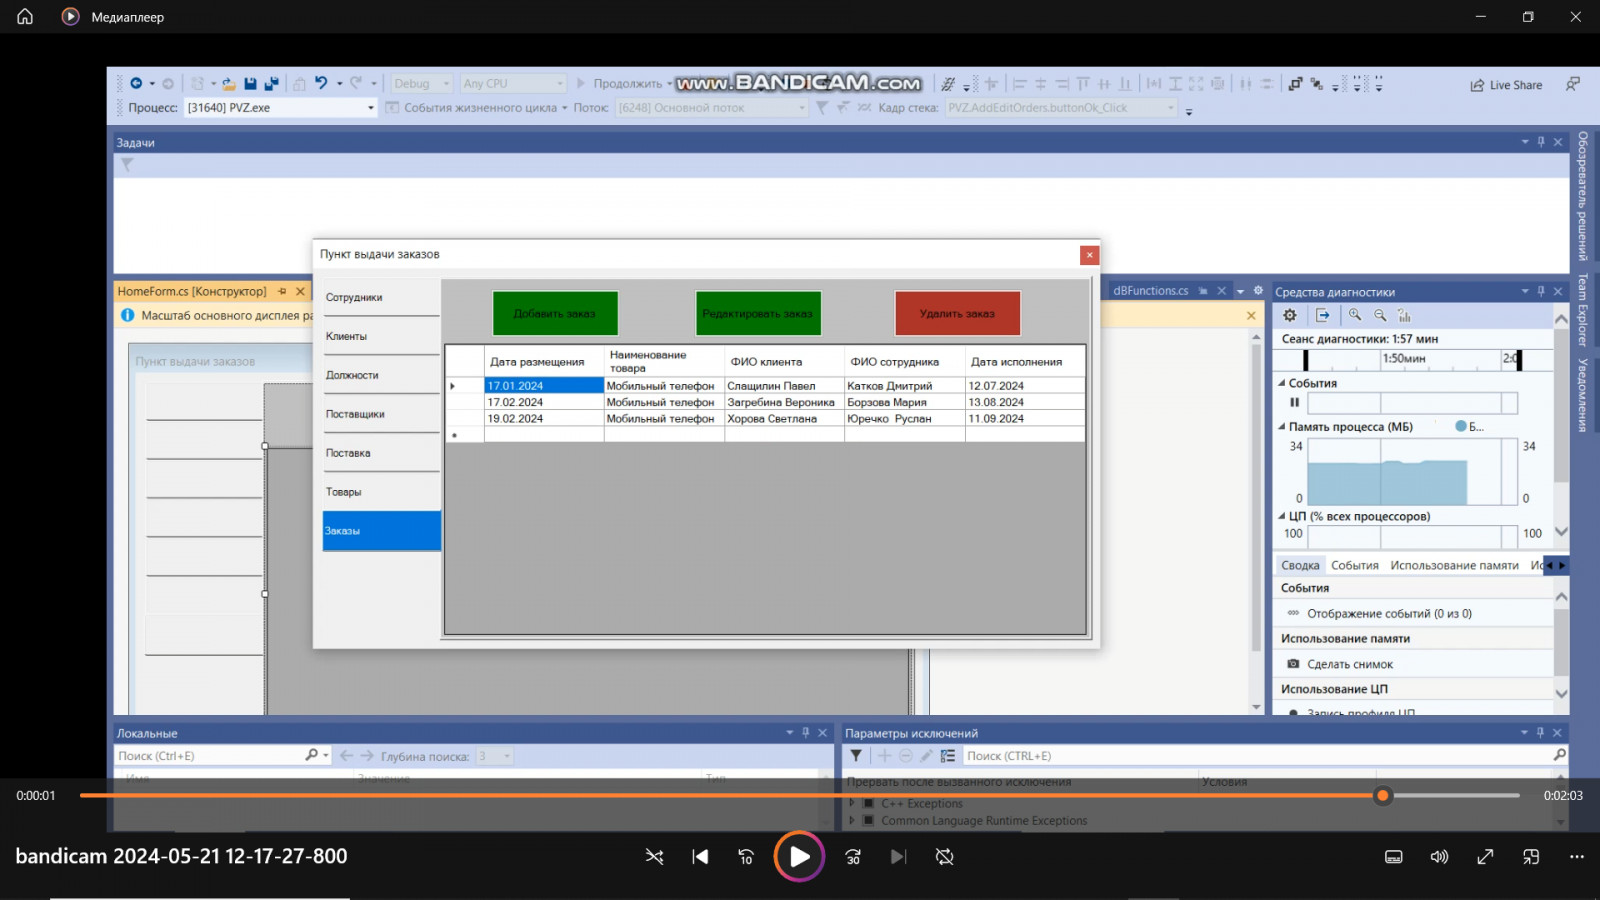Click the Save All toolbar icon
1600x900 pixels.
pyautogui.click(x=271, y=84)
